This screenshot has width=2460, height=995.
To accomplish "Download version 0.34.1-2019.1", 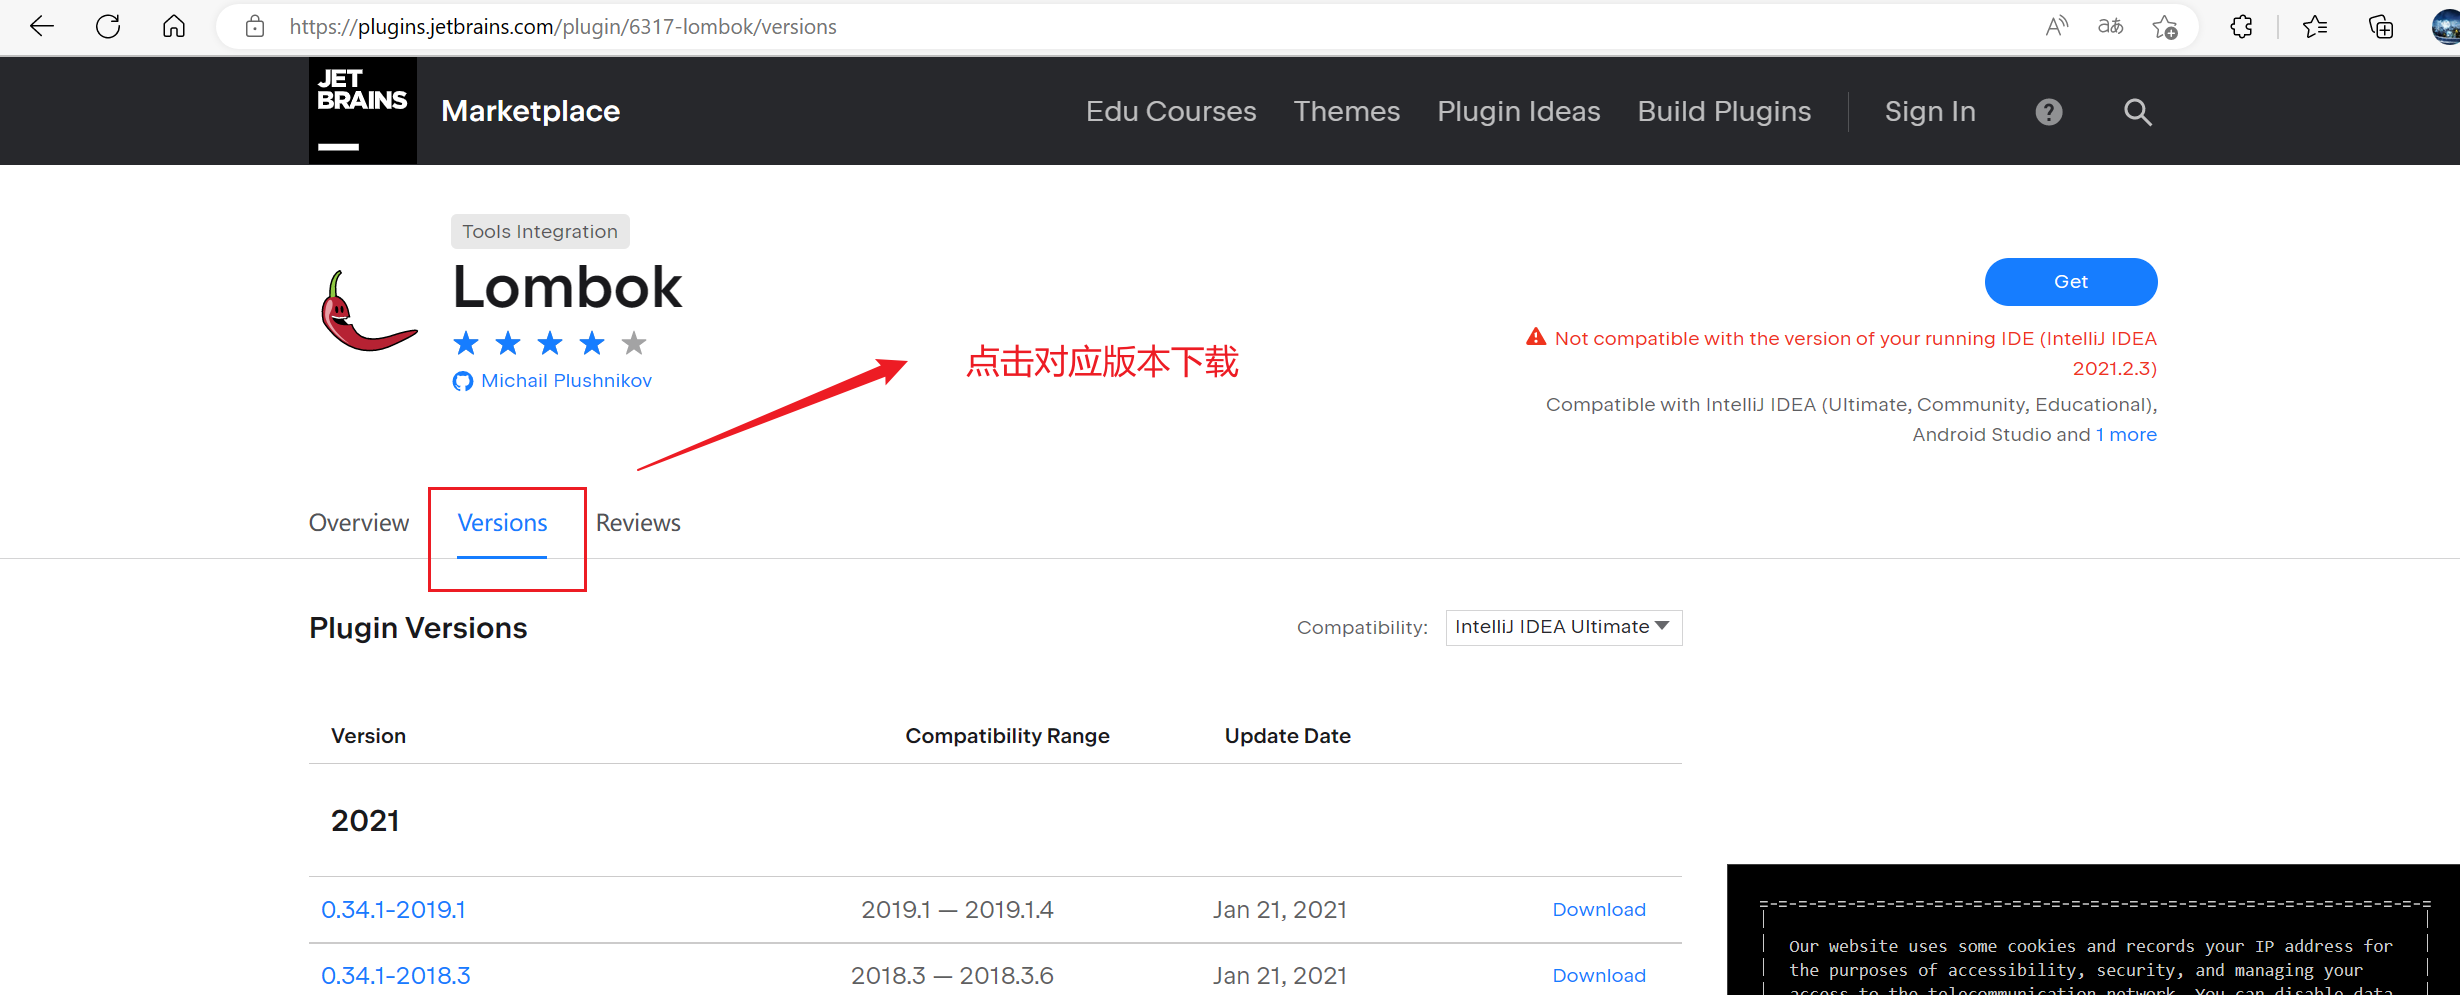I will pyautogui.click(x=1599, y=910).
